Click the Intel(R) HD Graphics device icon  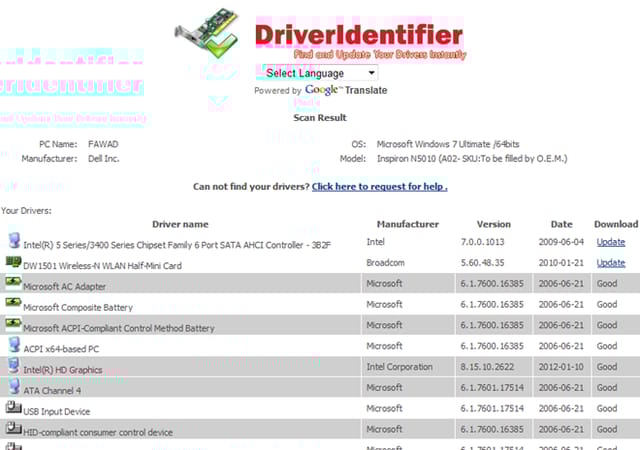pos(14,365)
